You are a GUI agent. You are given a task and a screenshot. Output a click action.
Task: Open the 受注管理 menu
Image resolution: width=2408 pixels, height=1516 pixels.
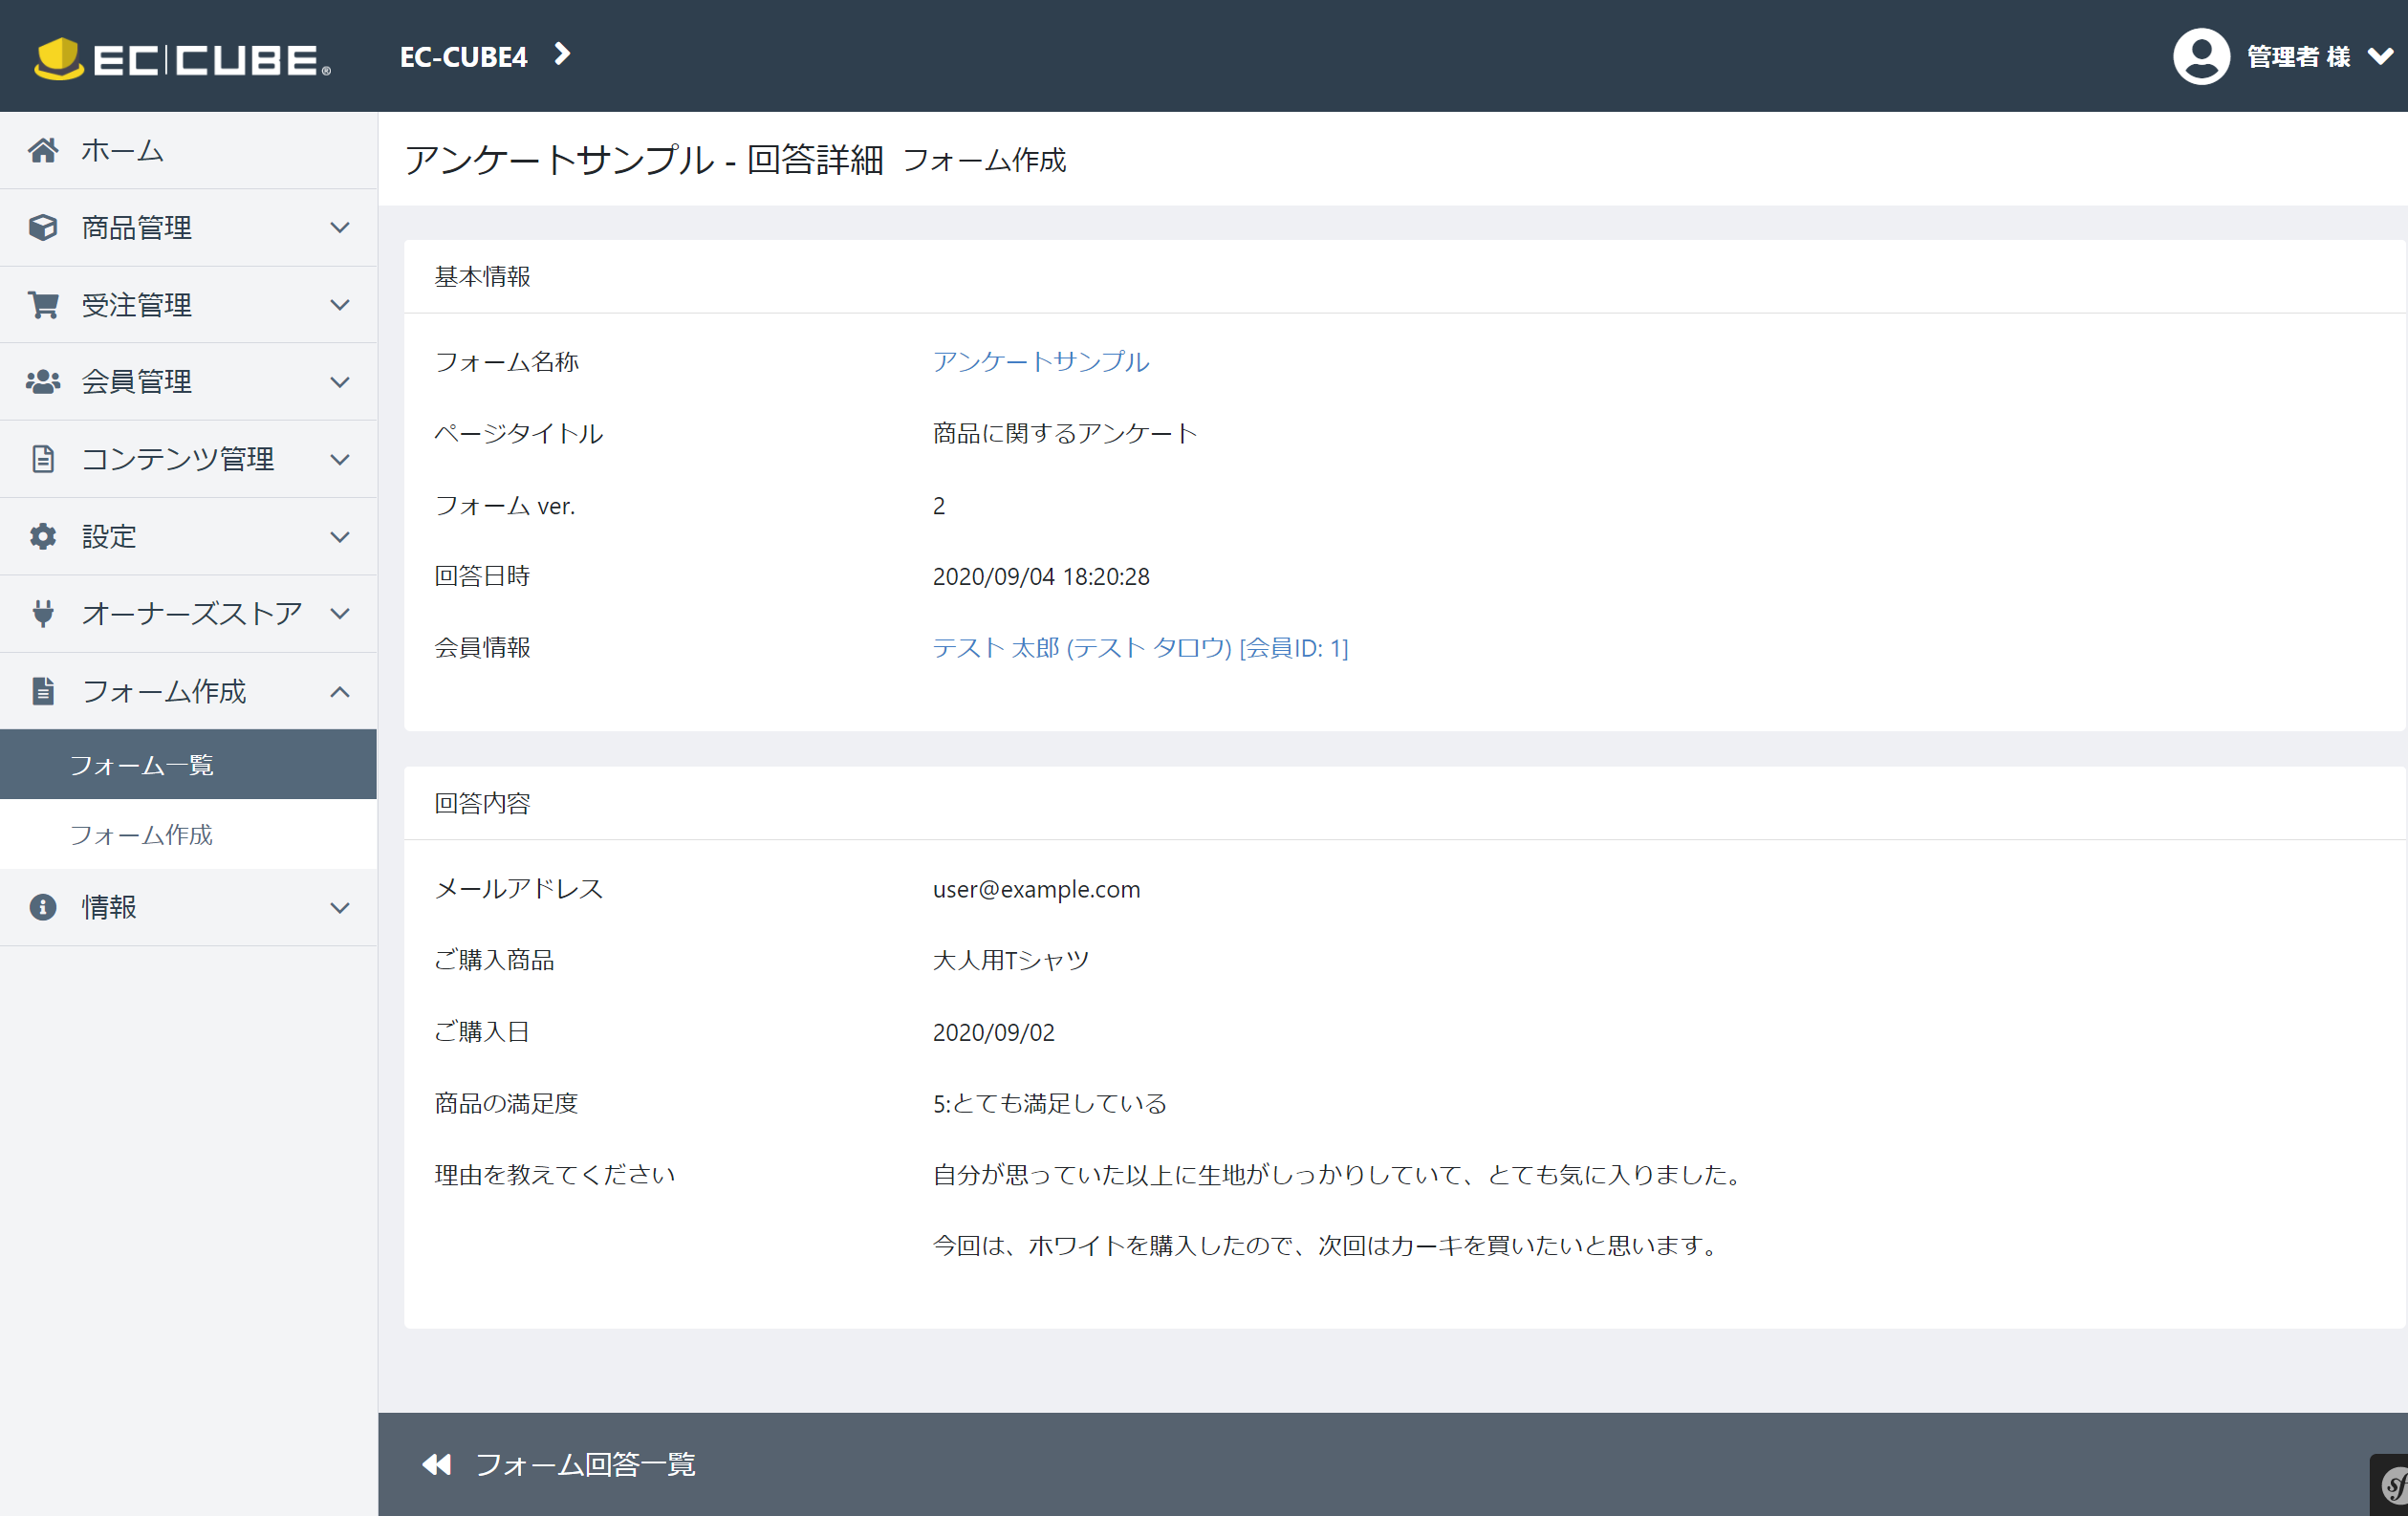tap(188, 304)
